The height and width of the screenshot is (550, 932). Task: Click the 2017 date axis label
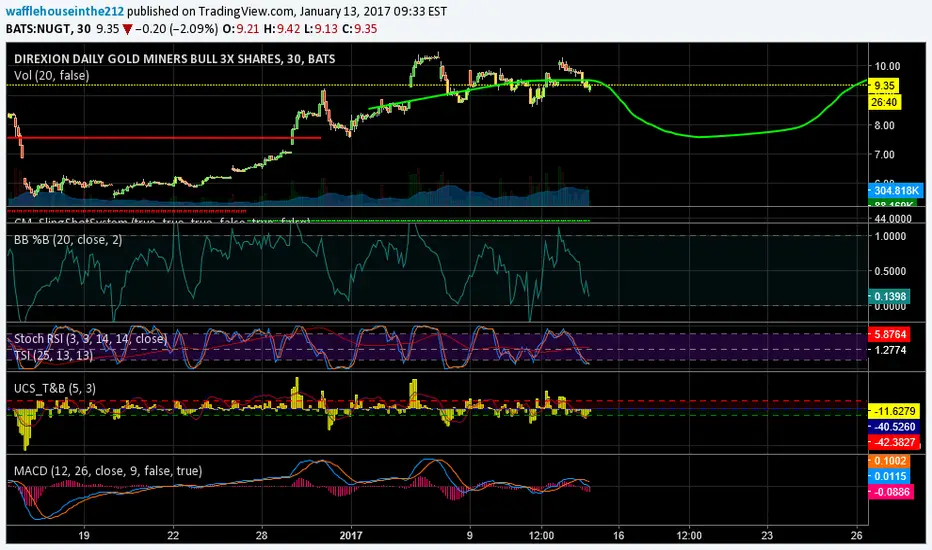pos(351,535)
